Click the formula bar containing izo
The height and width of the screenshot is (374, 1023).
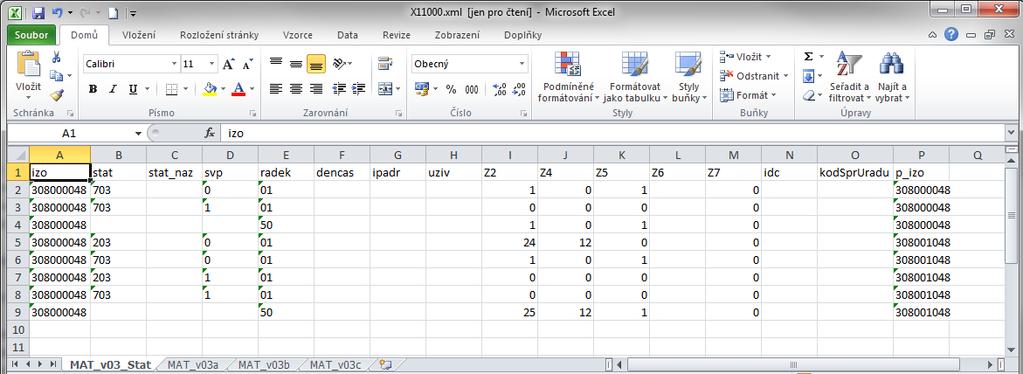(x=613, y=133)
